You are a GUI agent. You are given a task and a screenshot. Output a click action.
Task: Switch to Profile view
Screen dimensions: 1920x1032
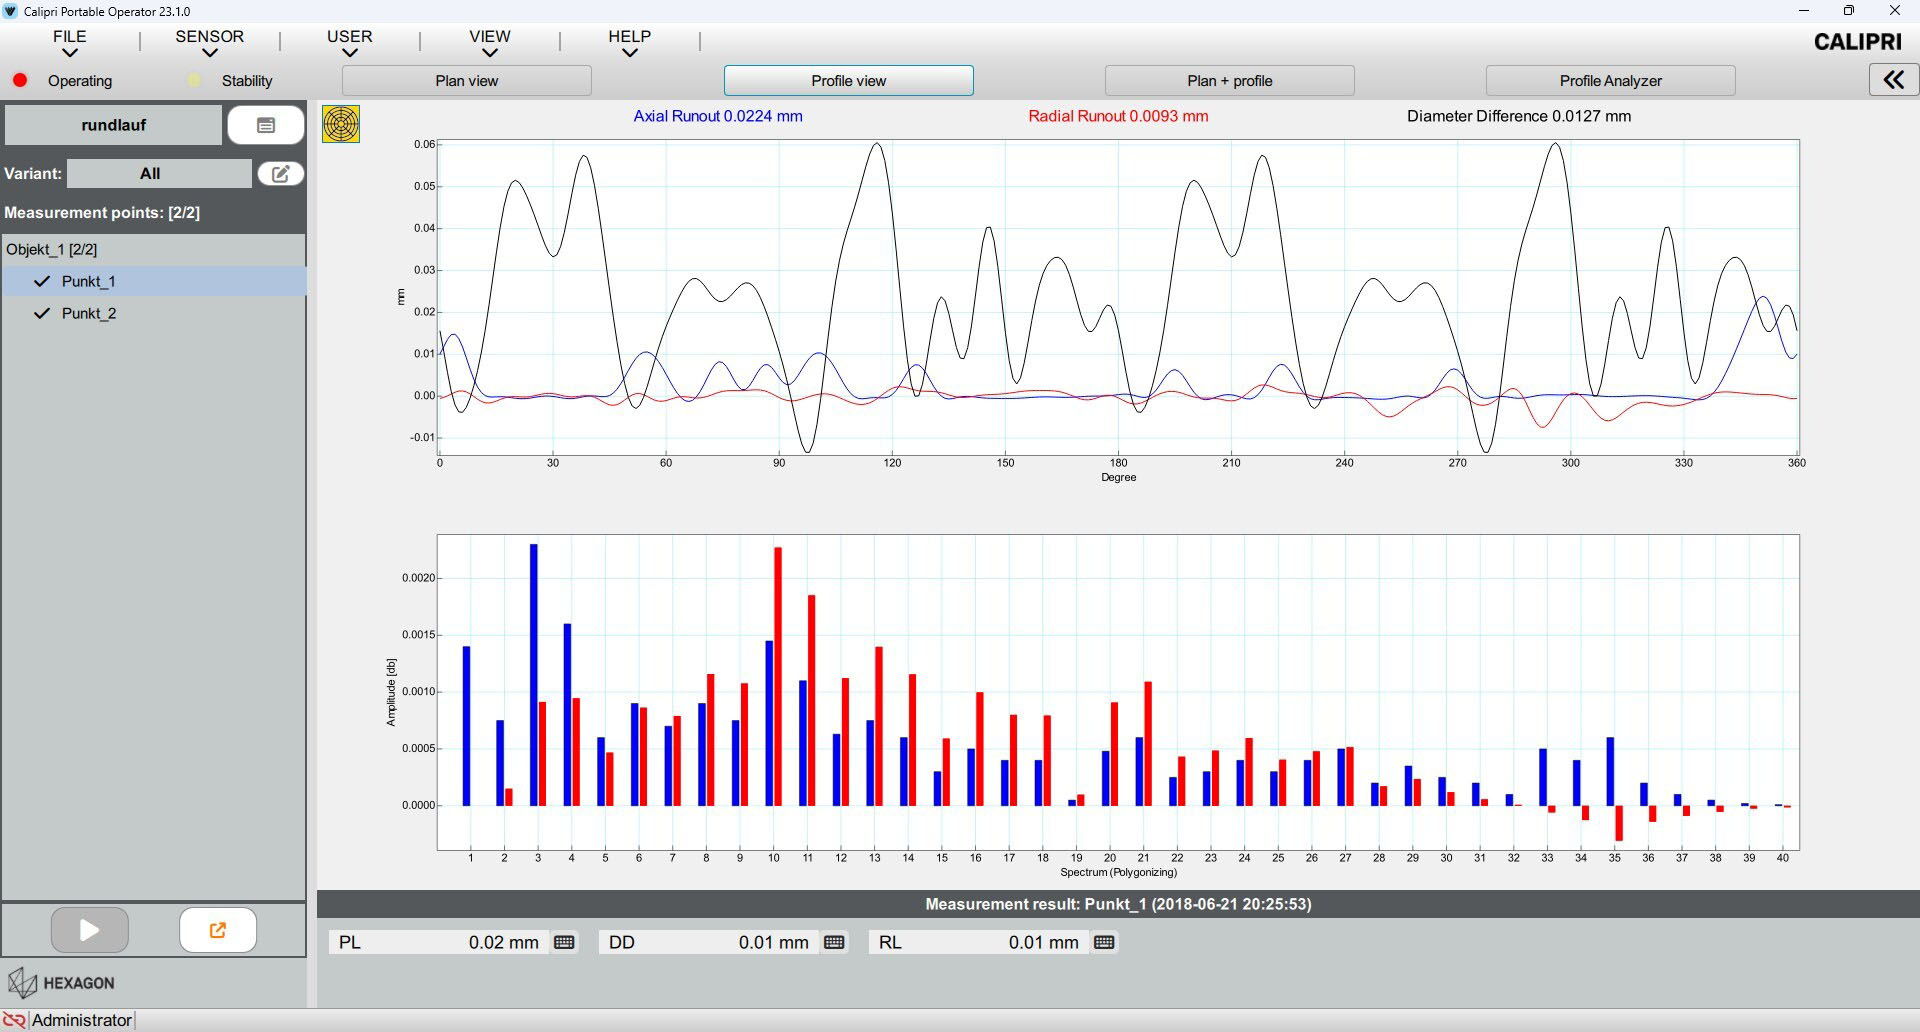coord(848,81)
